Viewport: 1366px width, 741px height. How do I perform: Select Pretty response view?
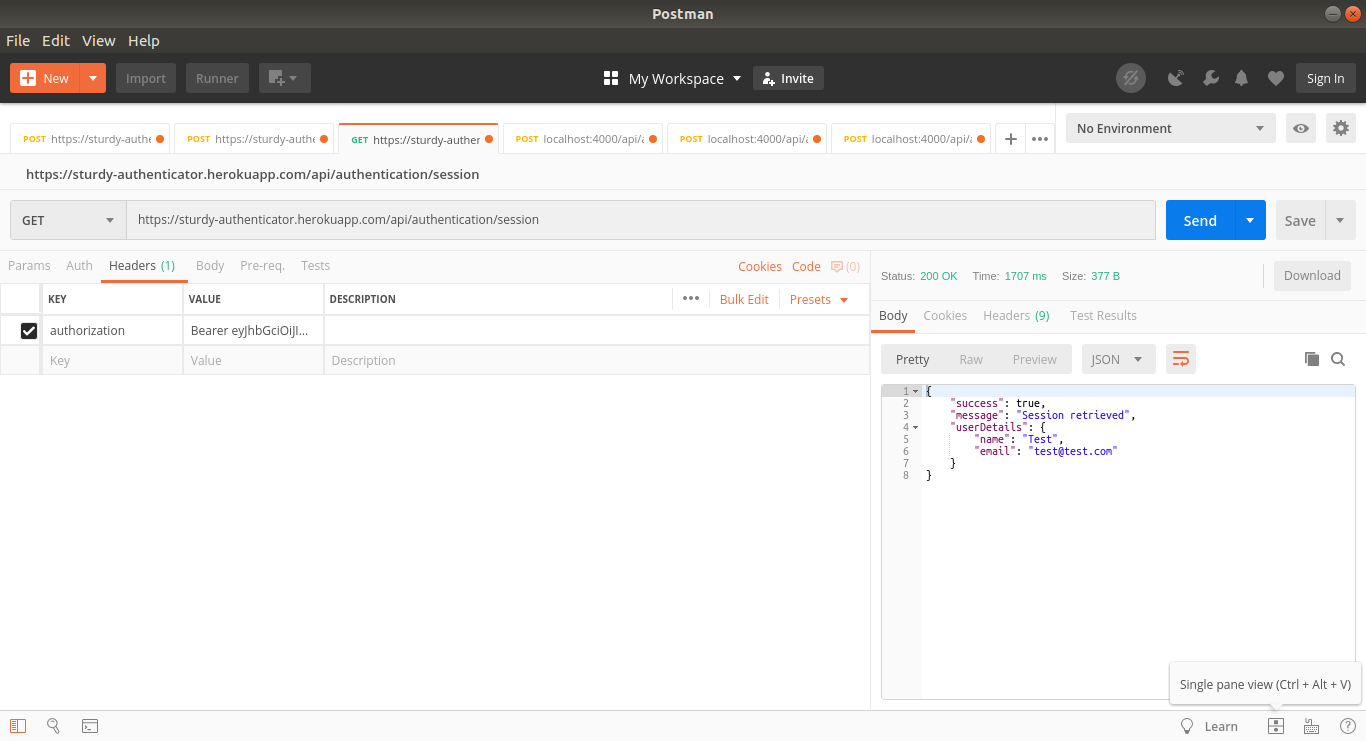[912, 359]
